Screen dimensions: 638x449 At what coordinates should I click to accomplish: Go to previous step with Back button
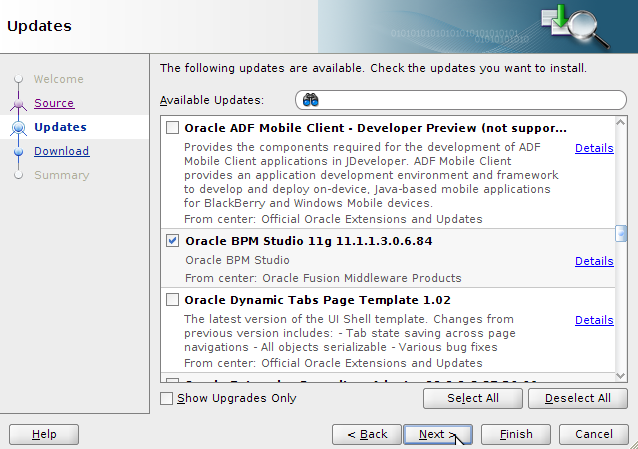point(367,434)
